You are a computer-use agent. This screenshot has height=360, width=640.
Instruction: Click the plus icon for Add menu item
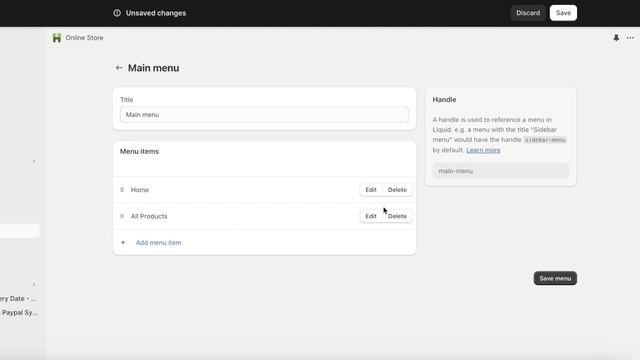[x=123, y=242]
